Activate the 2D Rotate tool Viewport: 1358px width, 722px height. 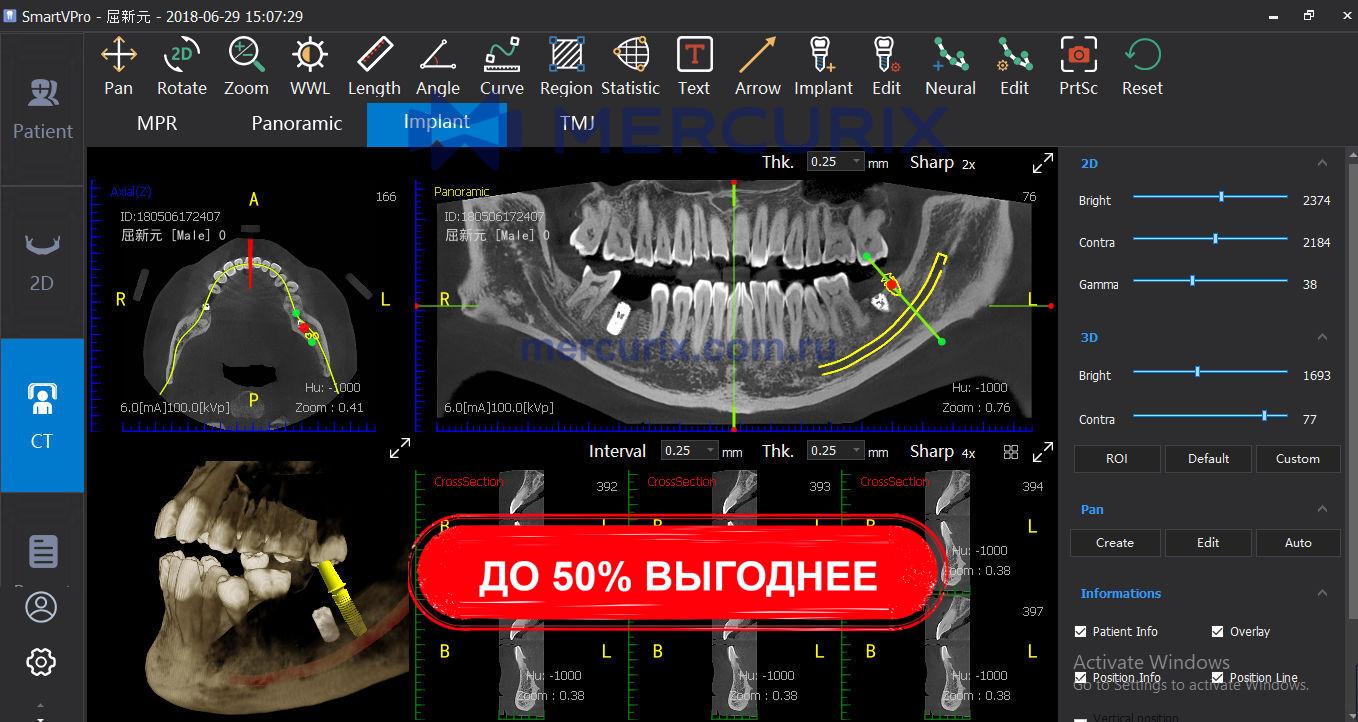point(181,66)
